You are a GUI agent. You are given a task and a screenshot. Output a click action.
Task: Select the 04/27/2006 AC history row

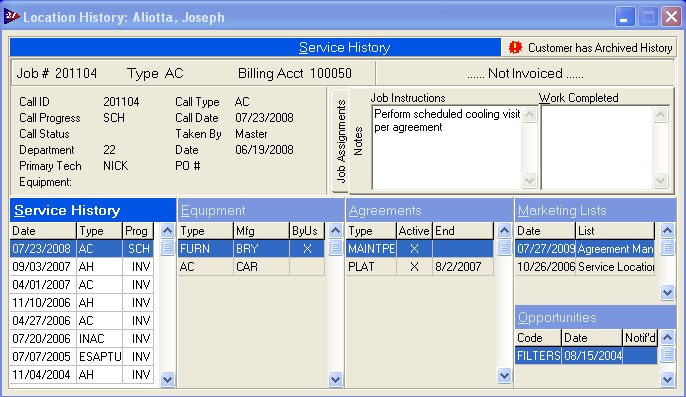[81, 320]
